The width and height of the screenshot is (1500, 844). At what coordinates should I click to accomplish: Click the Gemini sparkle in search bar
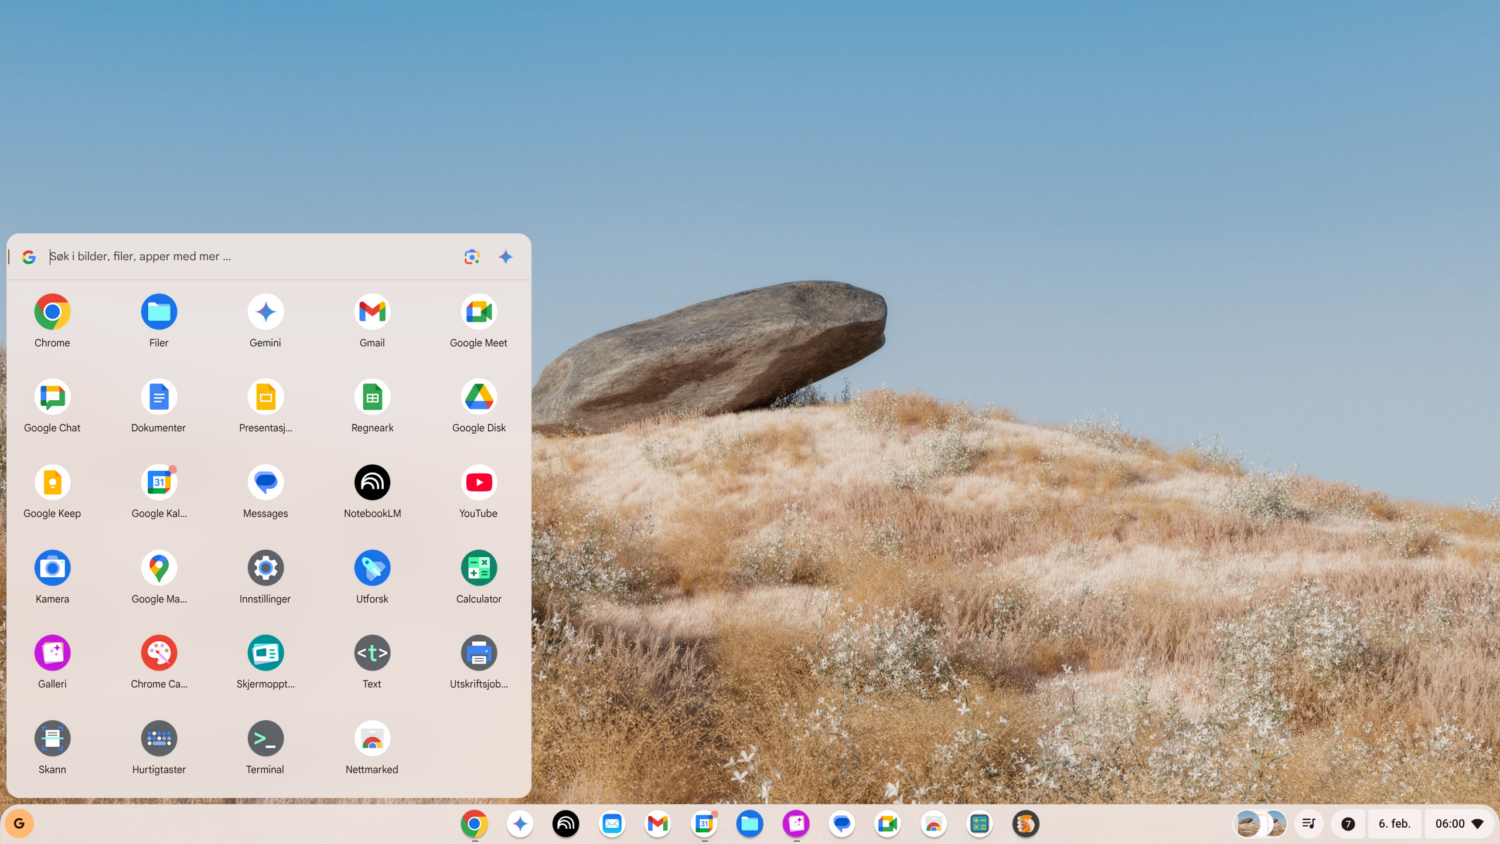pyautogui.click(x=506, y=257)
